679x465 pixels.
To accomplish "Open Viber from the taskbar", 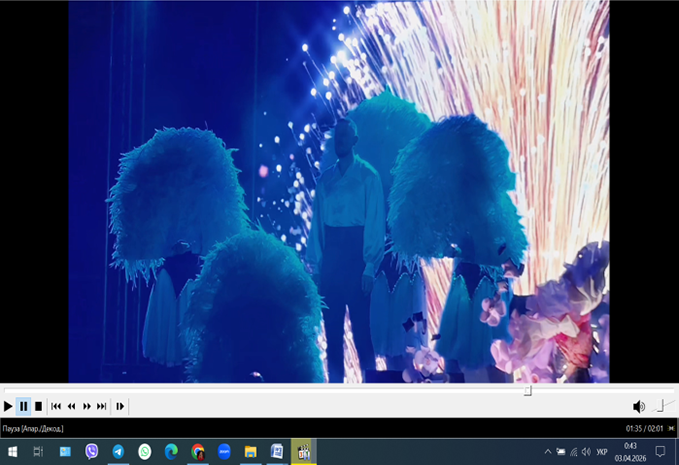I will coord(92,451).
